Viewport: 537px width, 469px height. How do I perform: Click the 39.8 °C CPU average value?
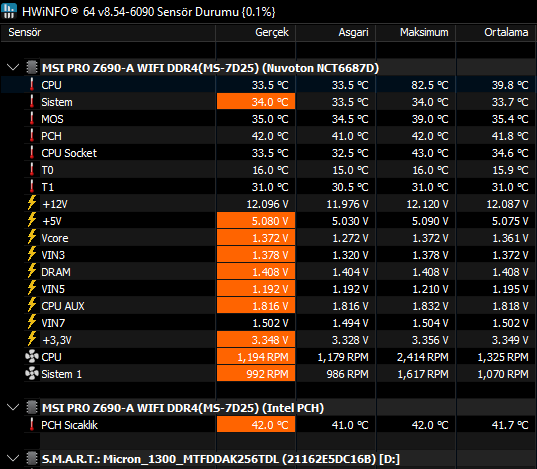point(510,85)
